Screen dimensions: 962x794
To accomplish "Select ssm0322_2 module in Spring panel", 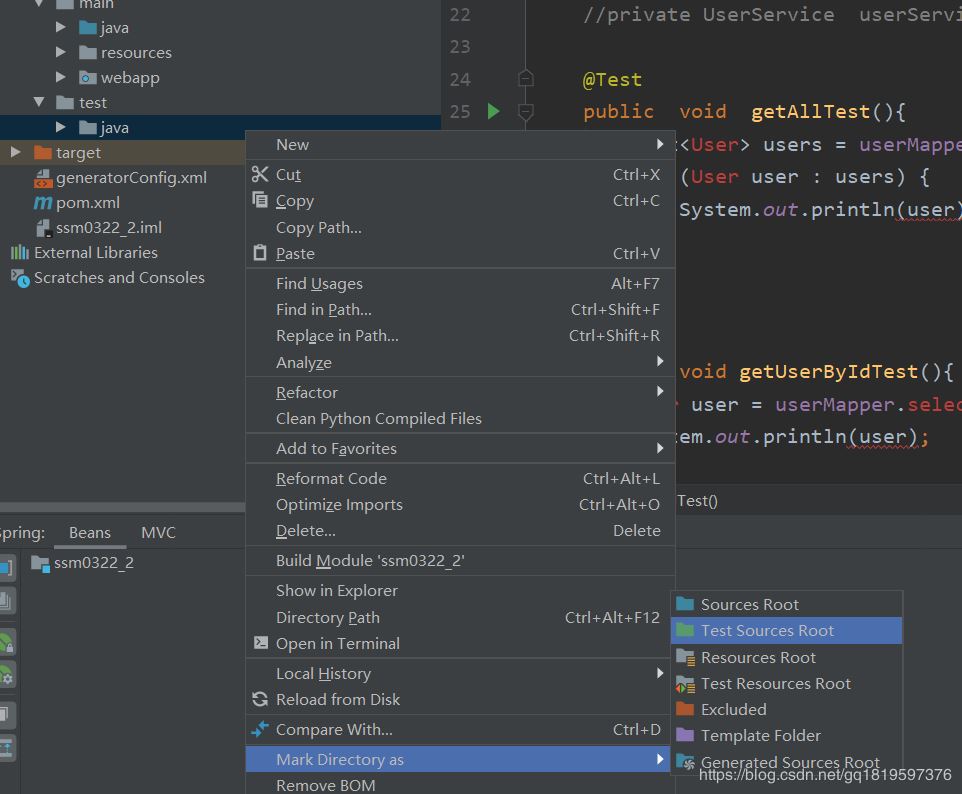I will pyautogui.click(x=93, y=562).
